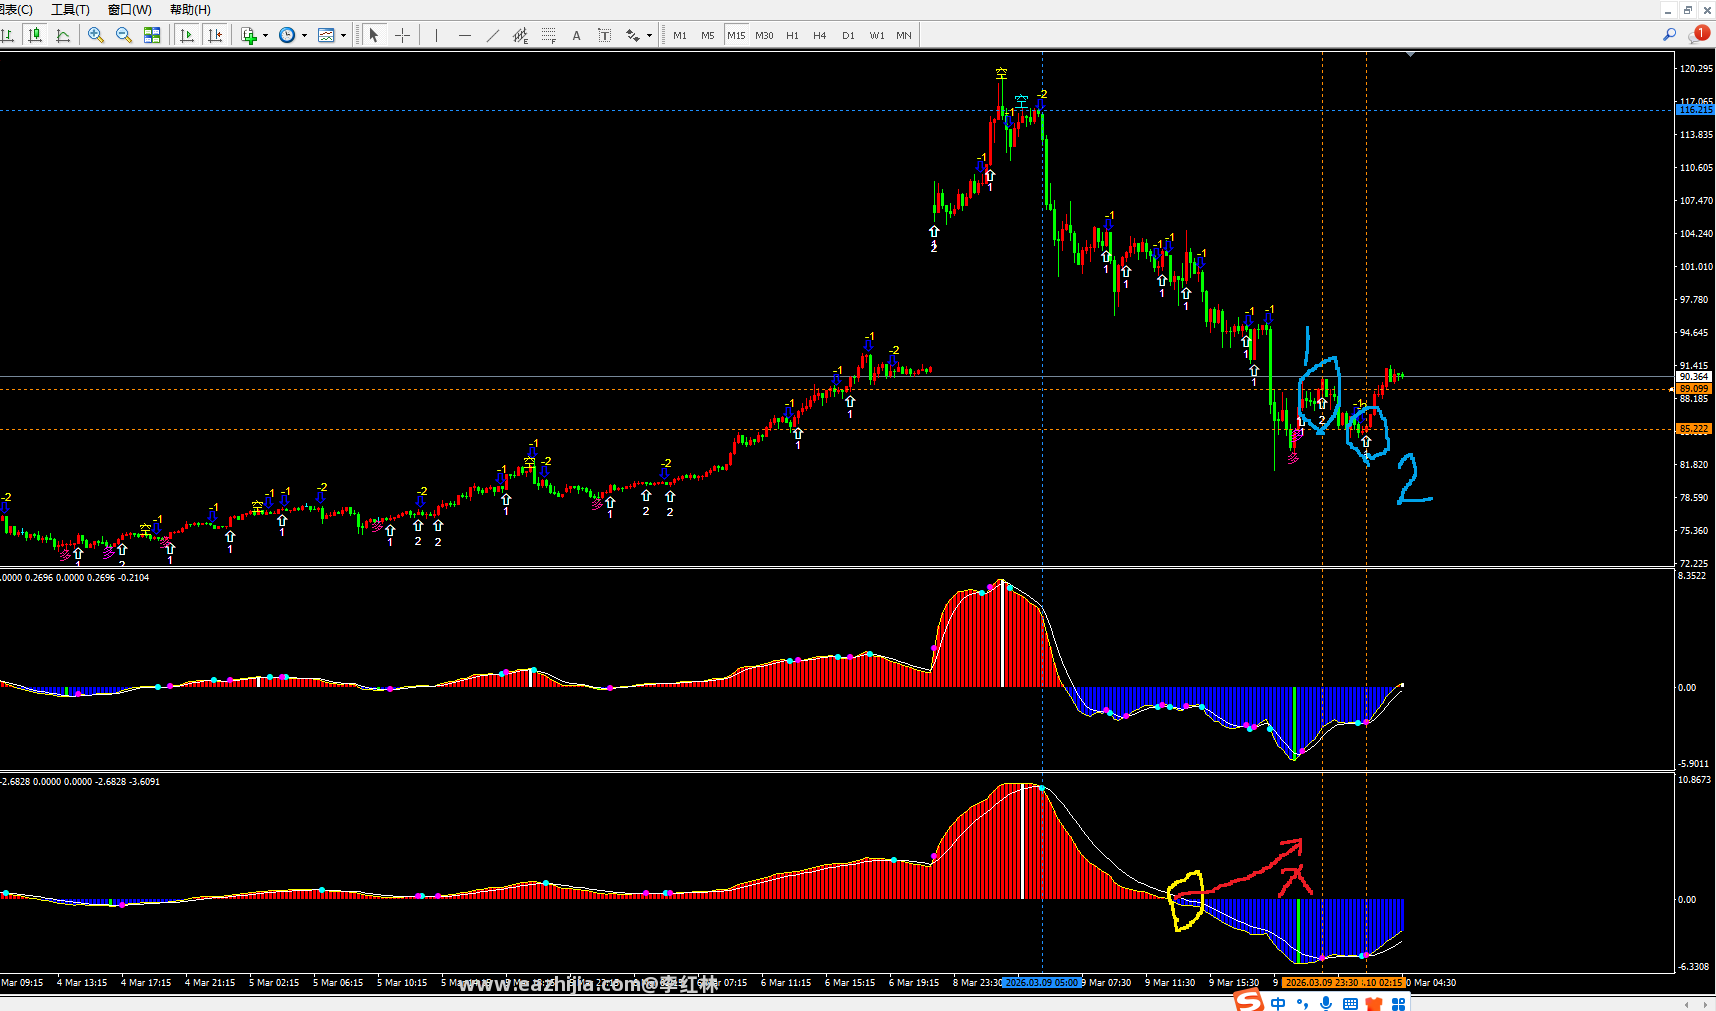Select the equidistant channel tool
1716x1011 pixels.
pos(521,35)
